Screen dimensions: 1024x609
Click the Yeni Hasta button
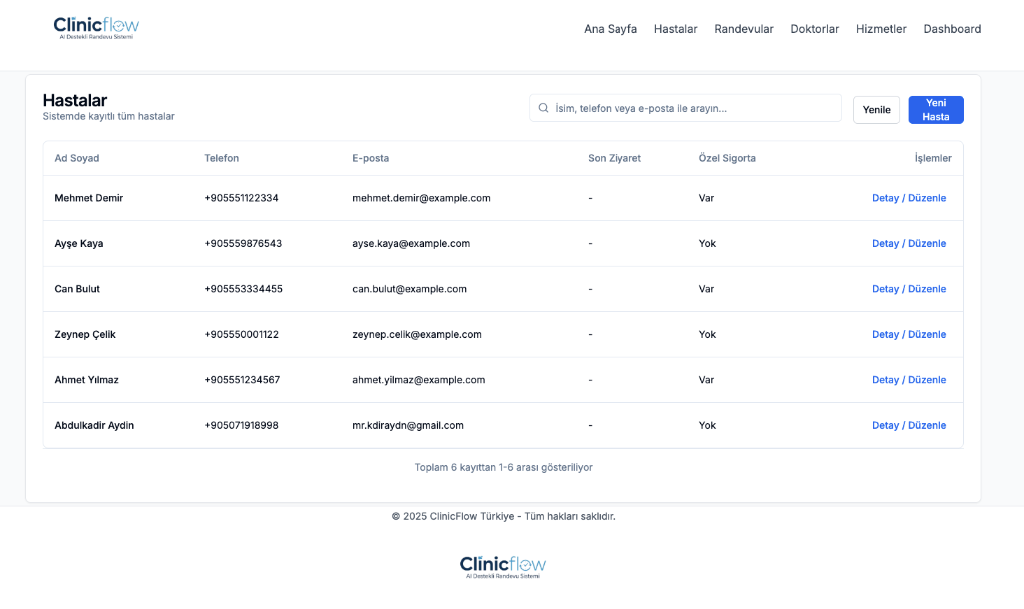pos(935,110)
